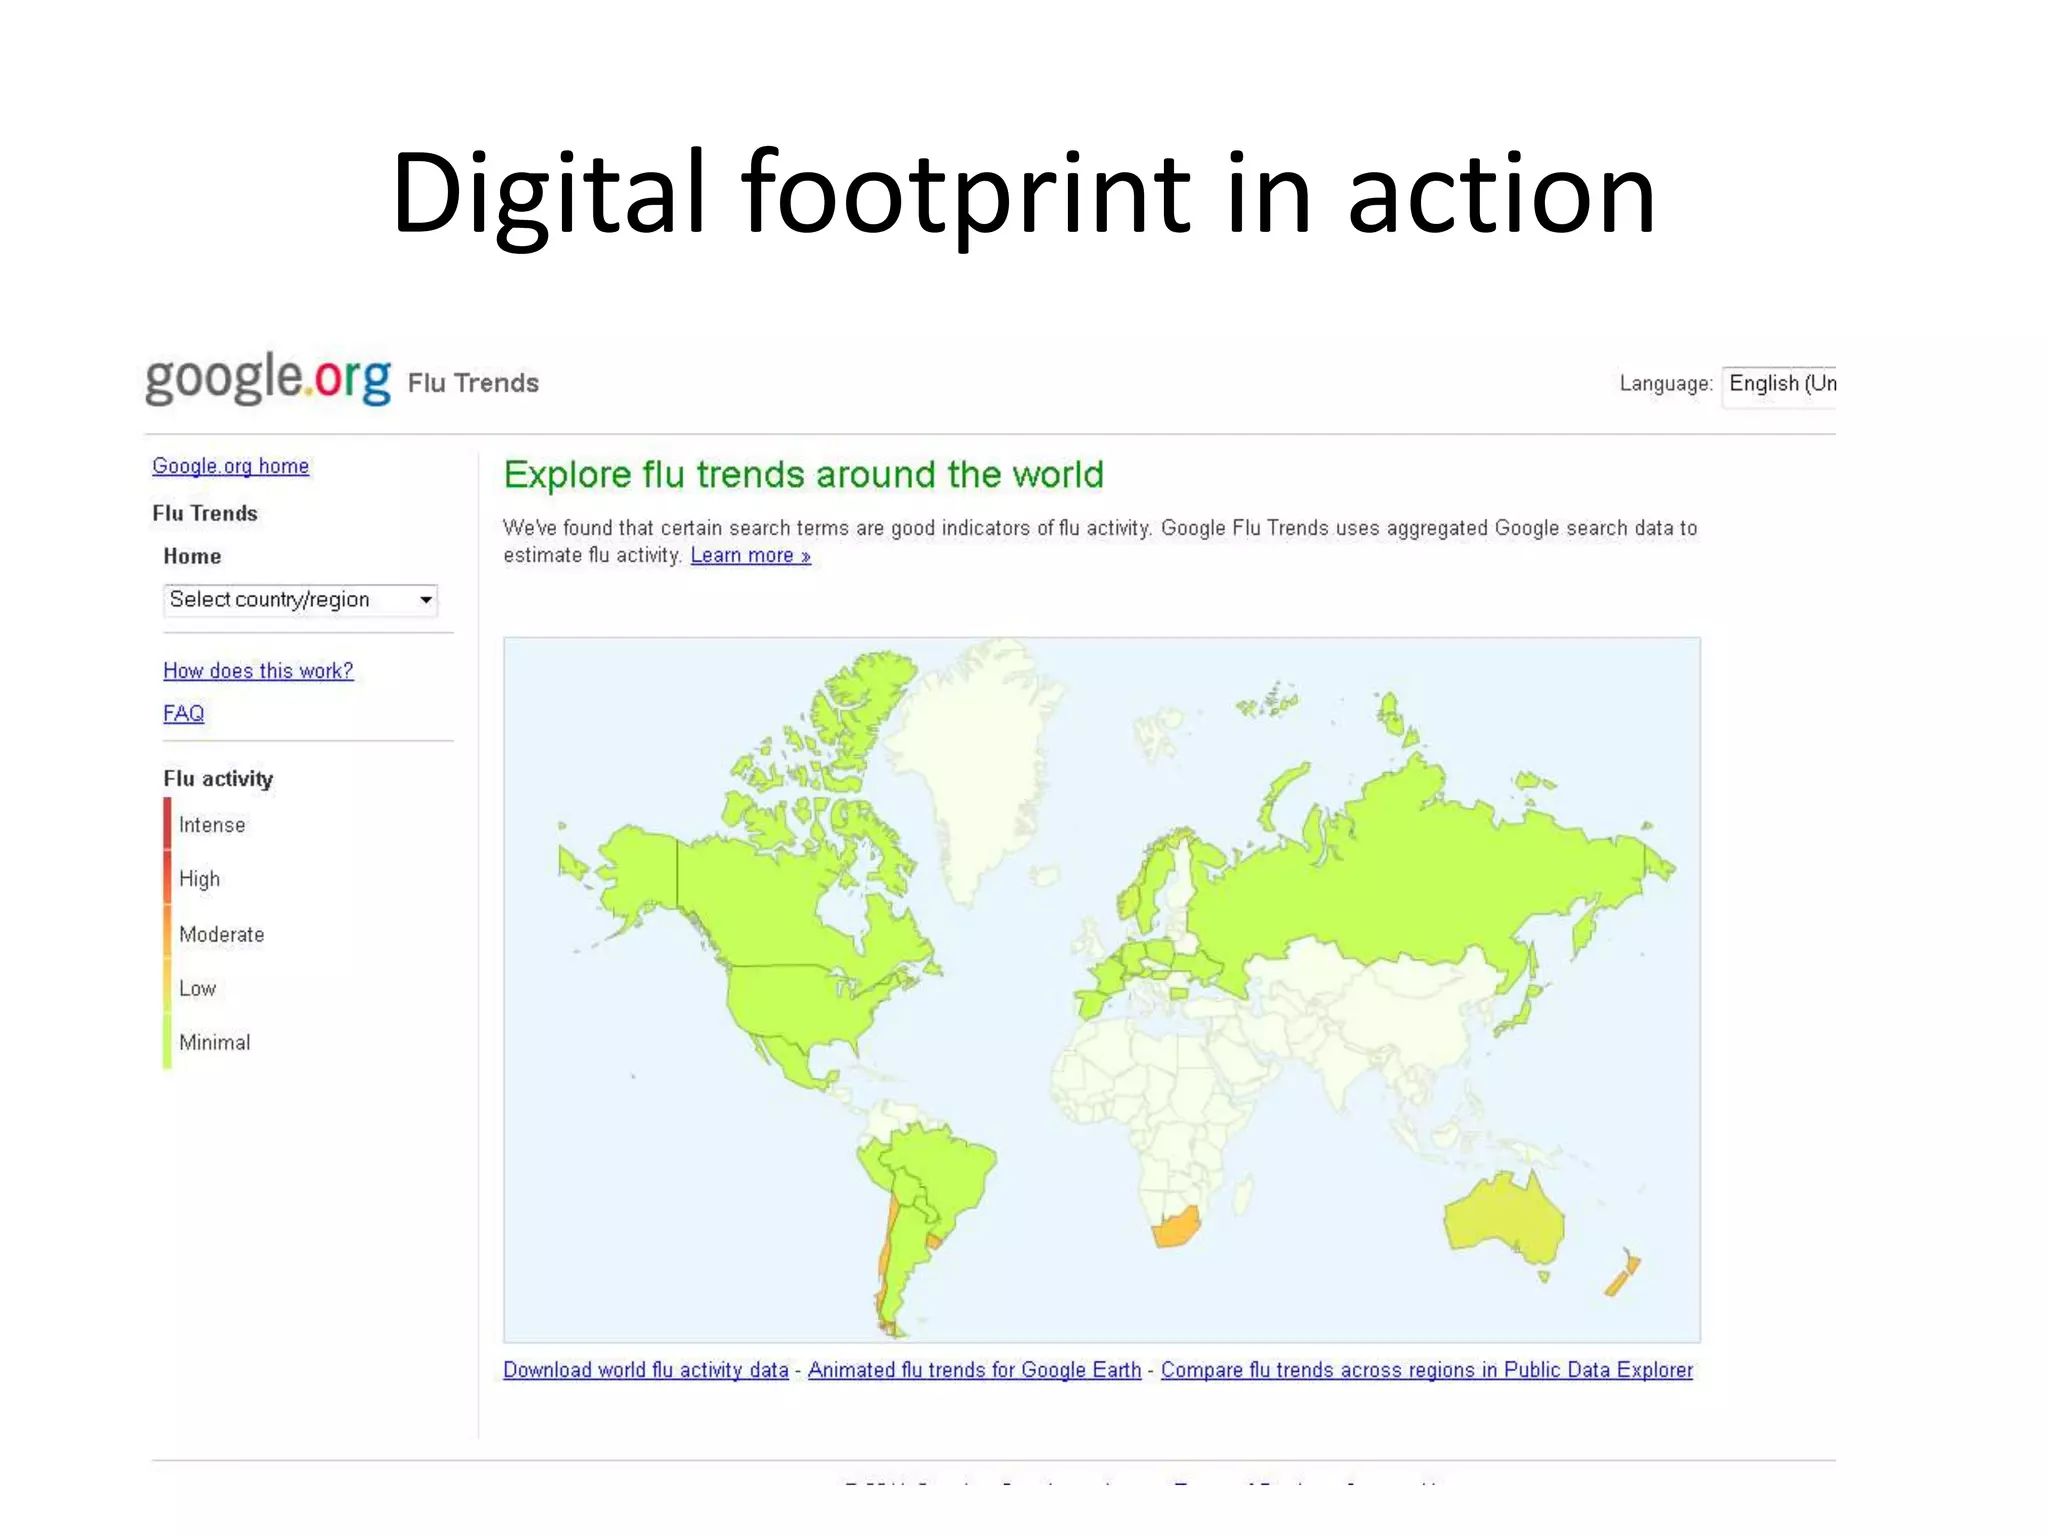Click the Digital footprint in action slide title

coord(1024,192)
